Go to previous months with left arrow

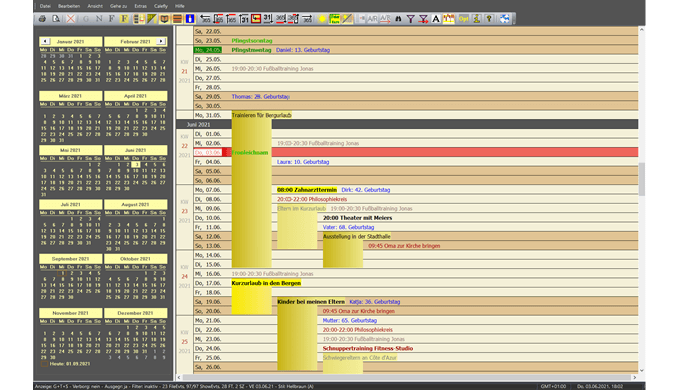tap(45, 42)
